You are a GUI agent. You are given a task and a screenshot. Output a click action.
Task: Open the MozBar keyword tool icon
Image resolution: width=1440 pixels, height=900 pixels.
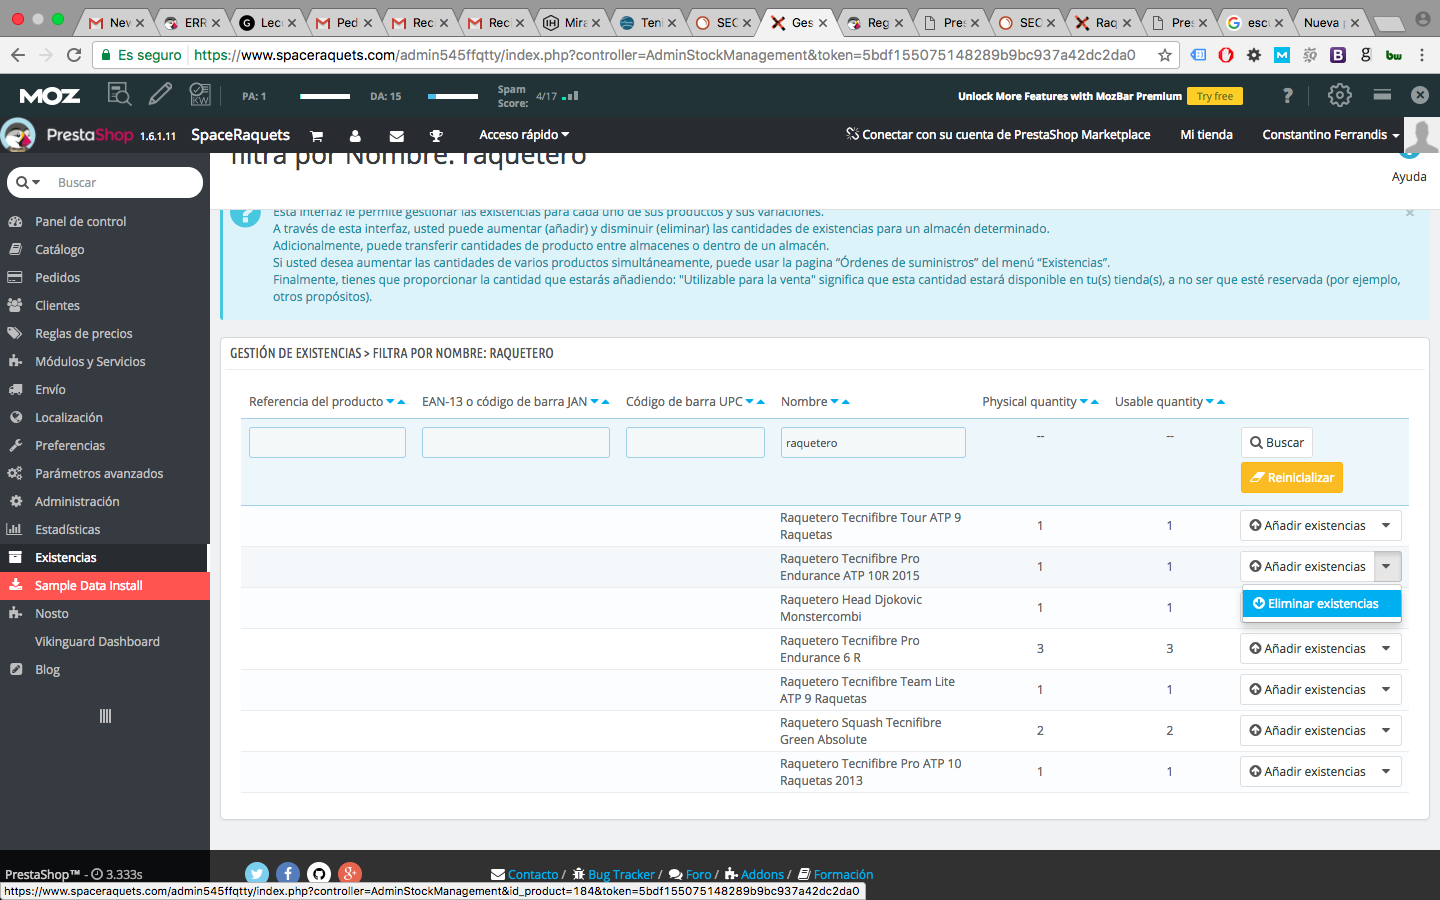point(200,95)
